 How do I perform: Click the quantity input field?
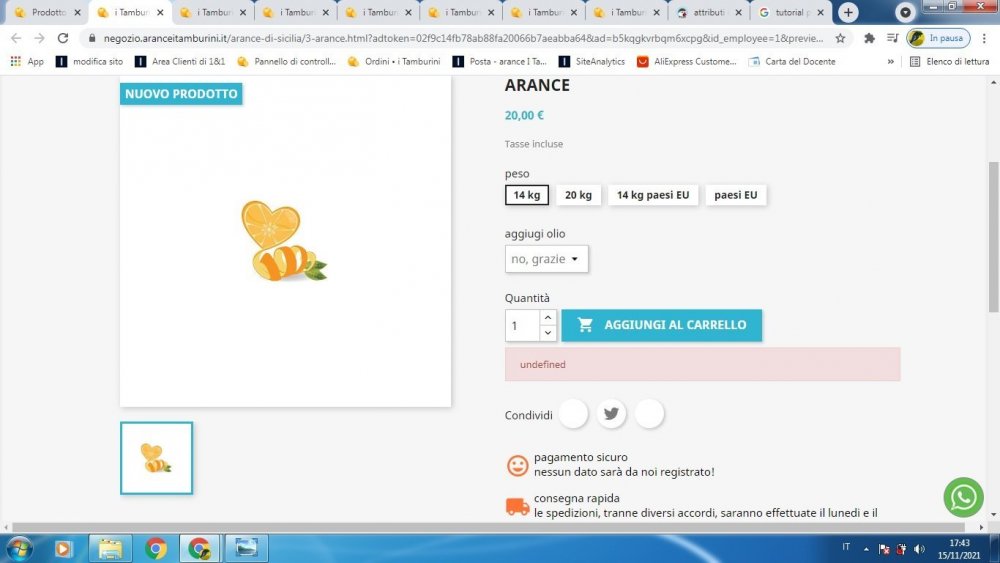coord(522,326)
